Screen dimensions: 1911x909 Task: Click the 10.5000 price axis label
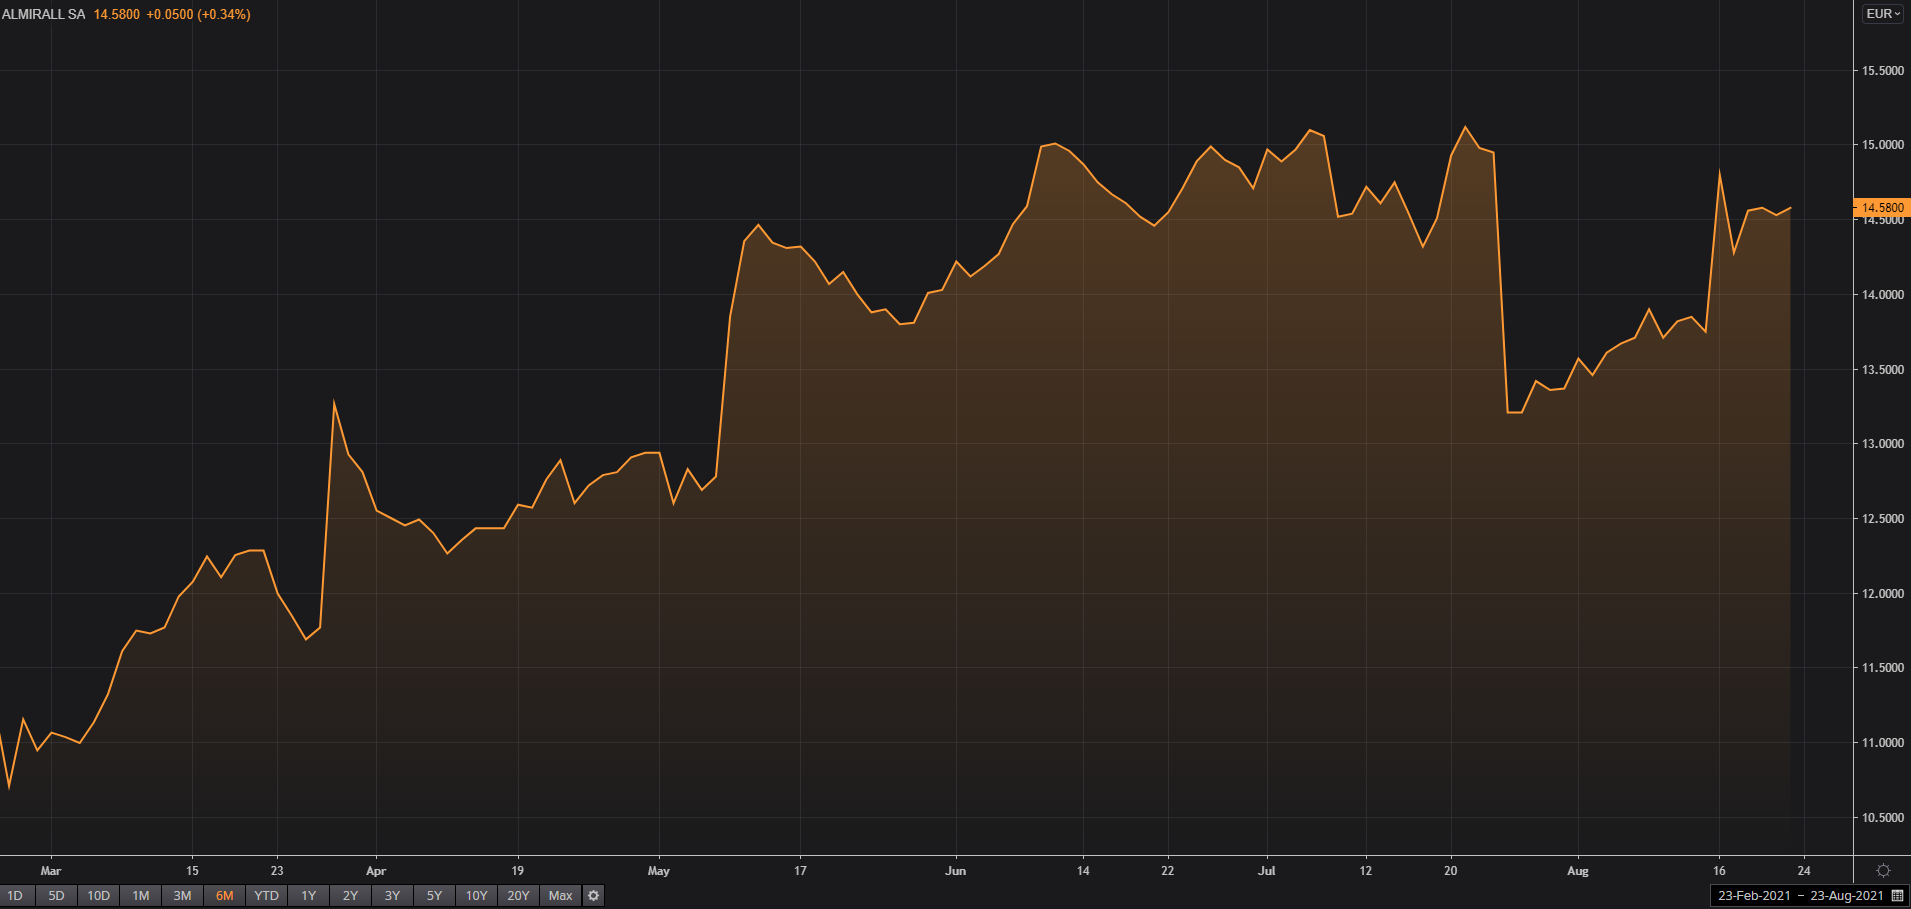click(x=1882, y=818)
